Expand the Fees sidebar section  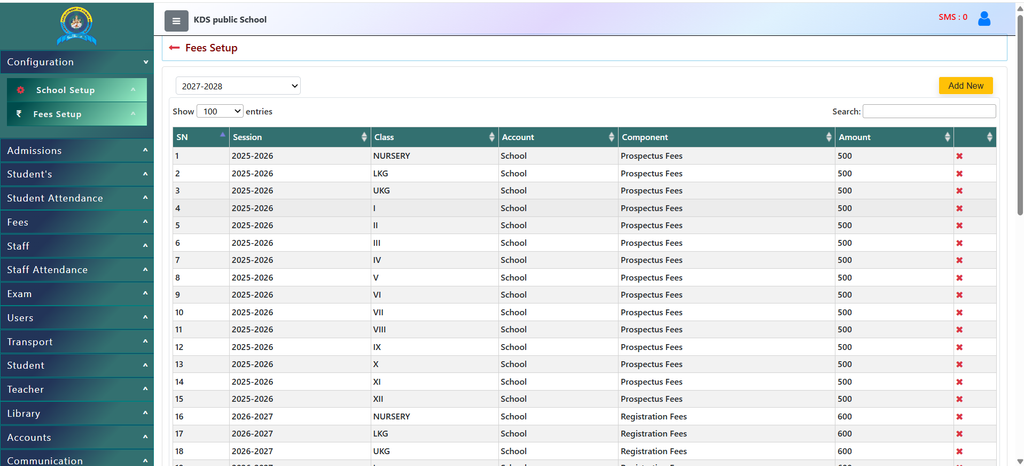coord(76,223)
